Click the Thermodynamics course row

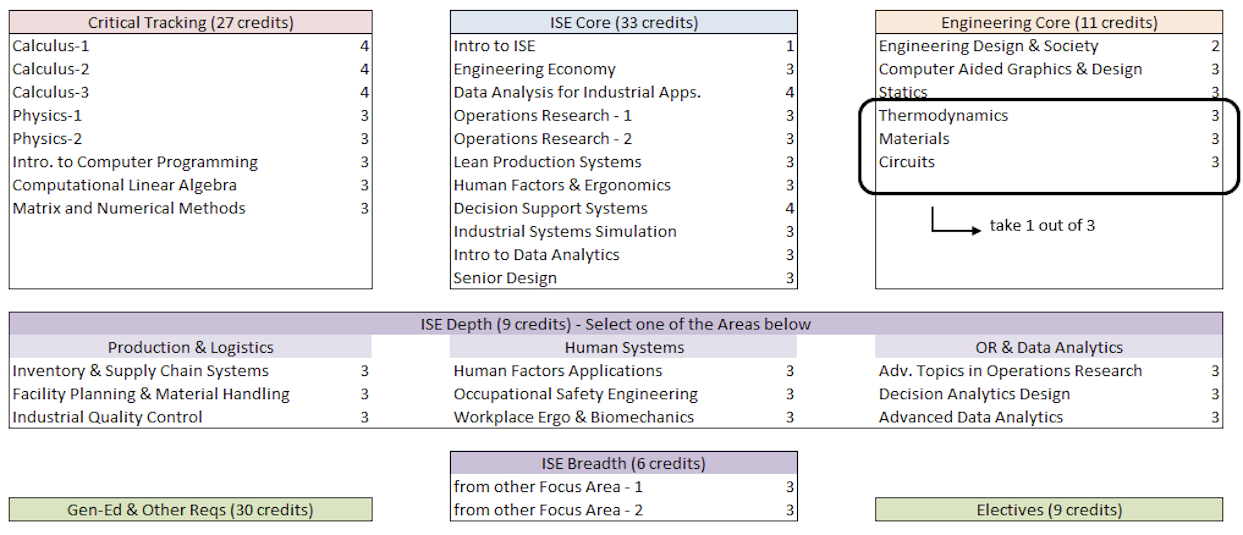click(943, 116)
